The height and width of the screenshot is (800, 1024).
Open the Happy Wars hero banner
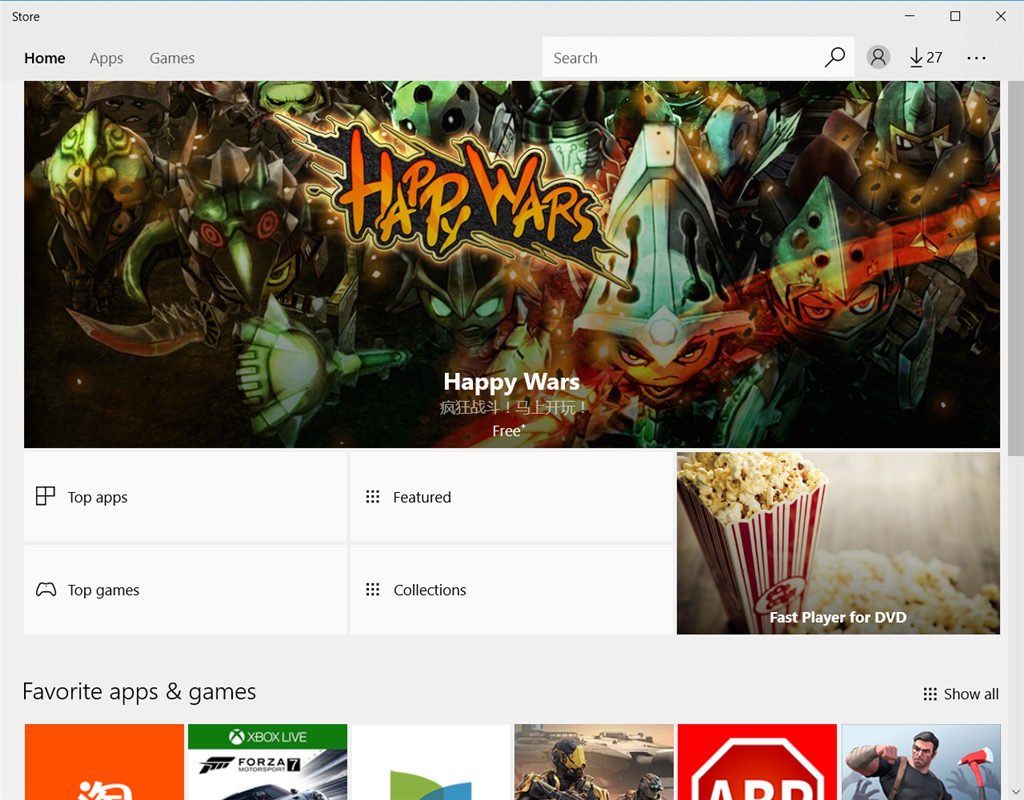click(x=511, y=264)
